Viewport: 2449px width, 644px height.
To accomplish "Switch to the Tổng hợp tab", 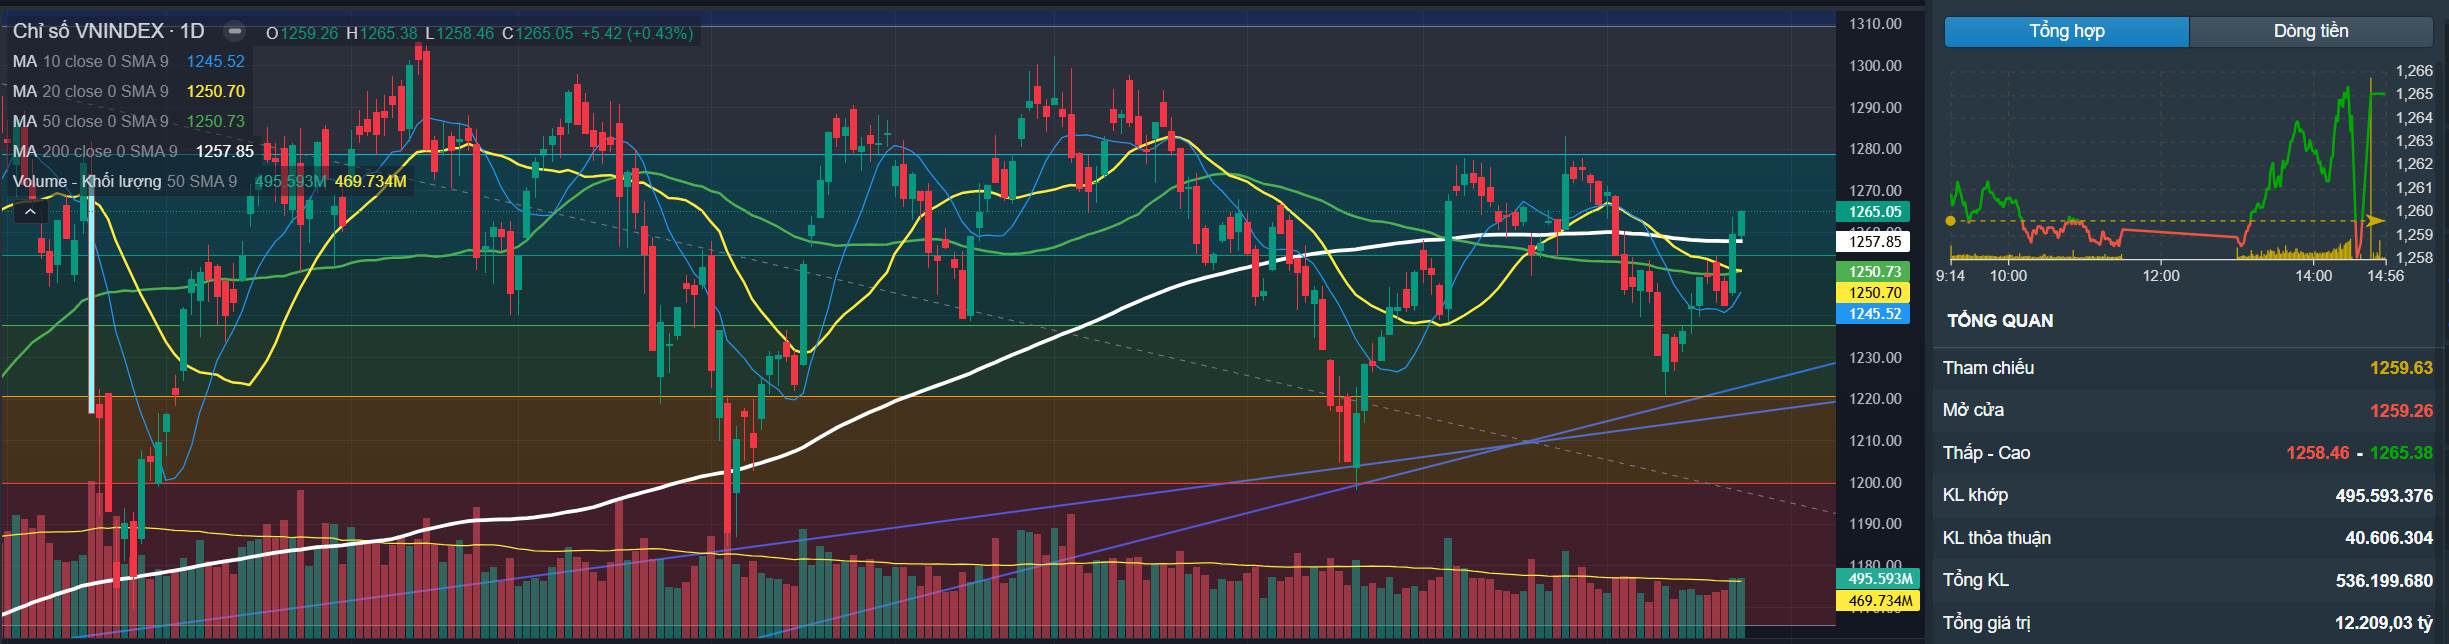I will (x=2067, y=31).
